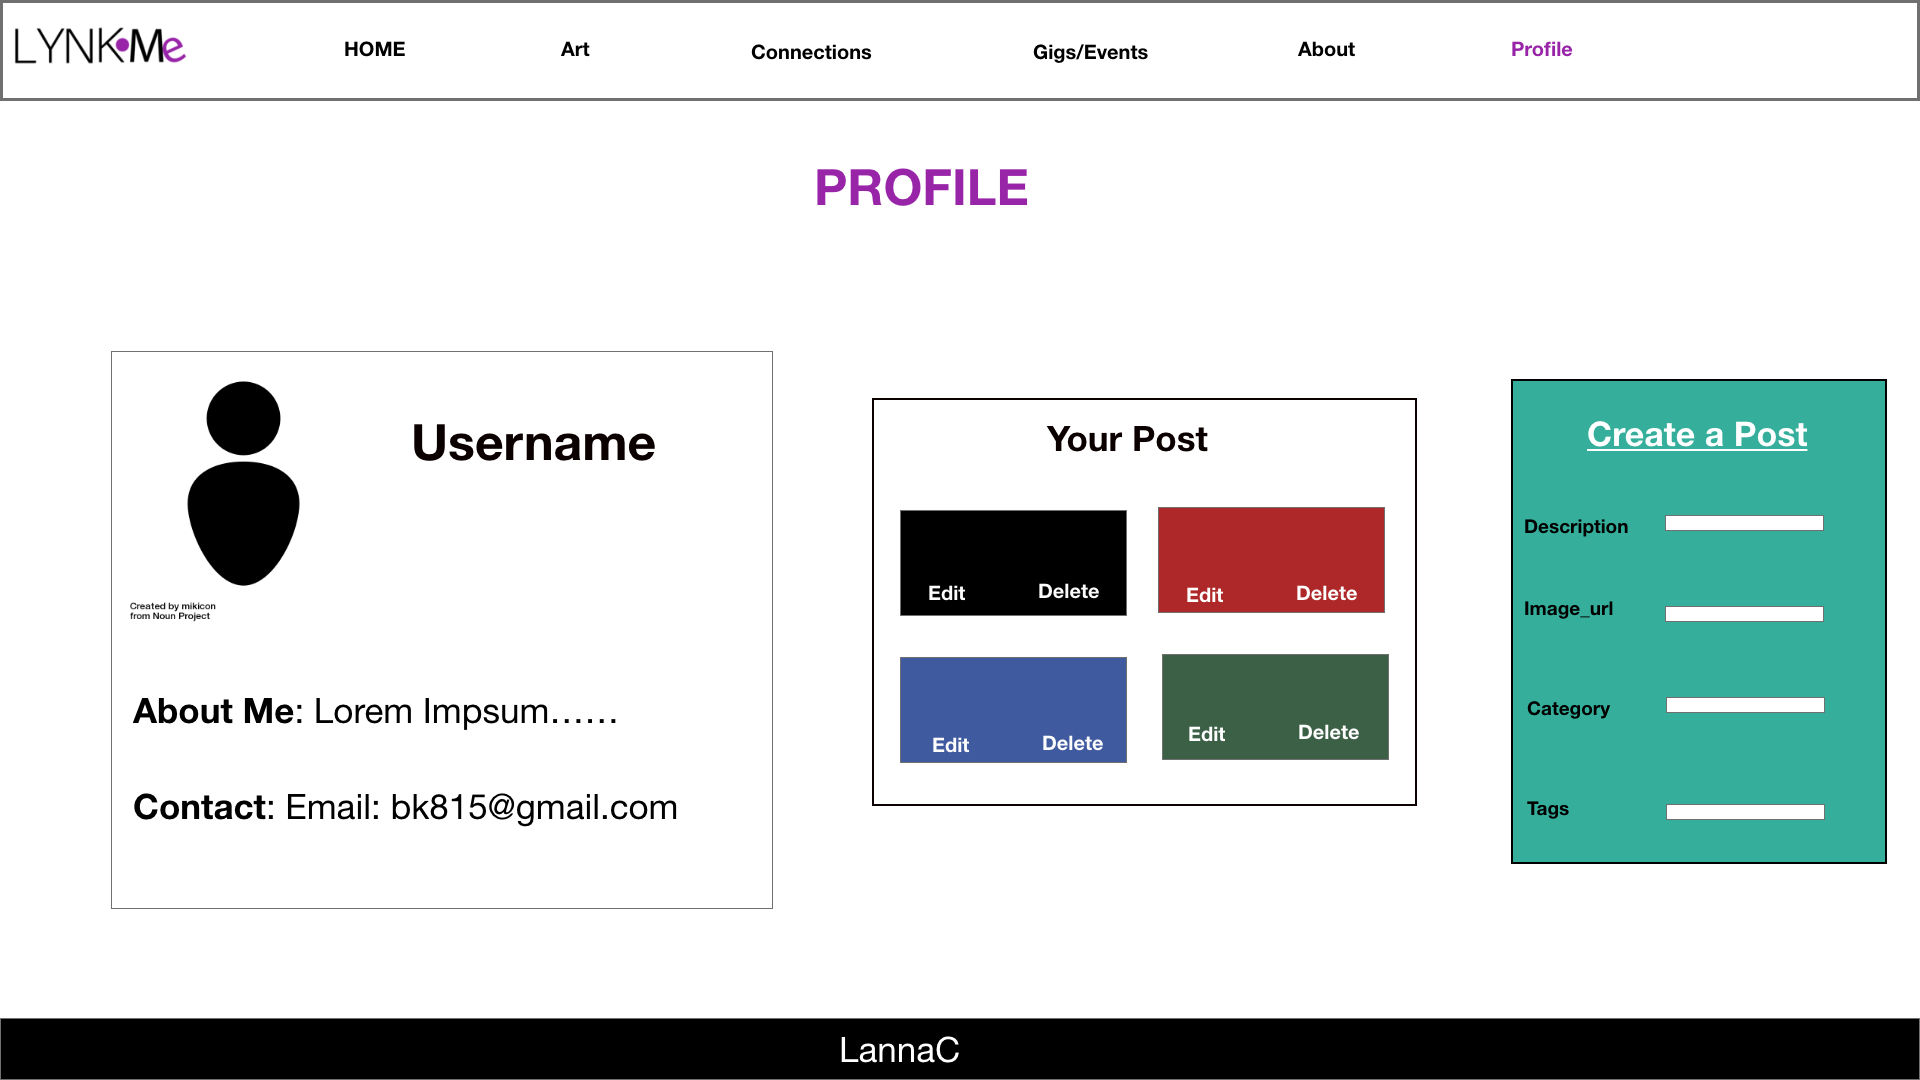Click the Category input field
1920x1080 pixels.
point(1744,704)
